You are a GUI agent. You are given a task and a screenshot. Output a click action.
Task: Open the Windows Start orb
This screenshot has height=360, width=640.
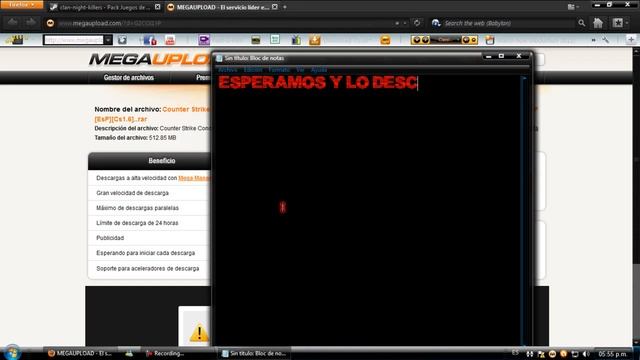coord(12,353)
